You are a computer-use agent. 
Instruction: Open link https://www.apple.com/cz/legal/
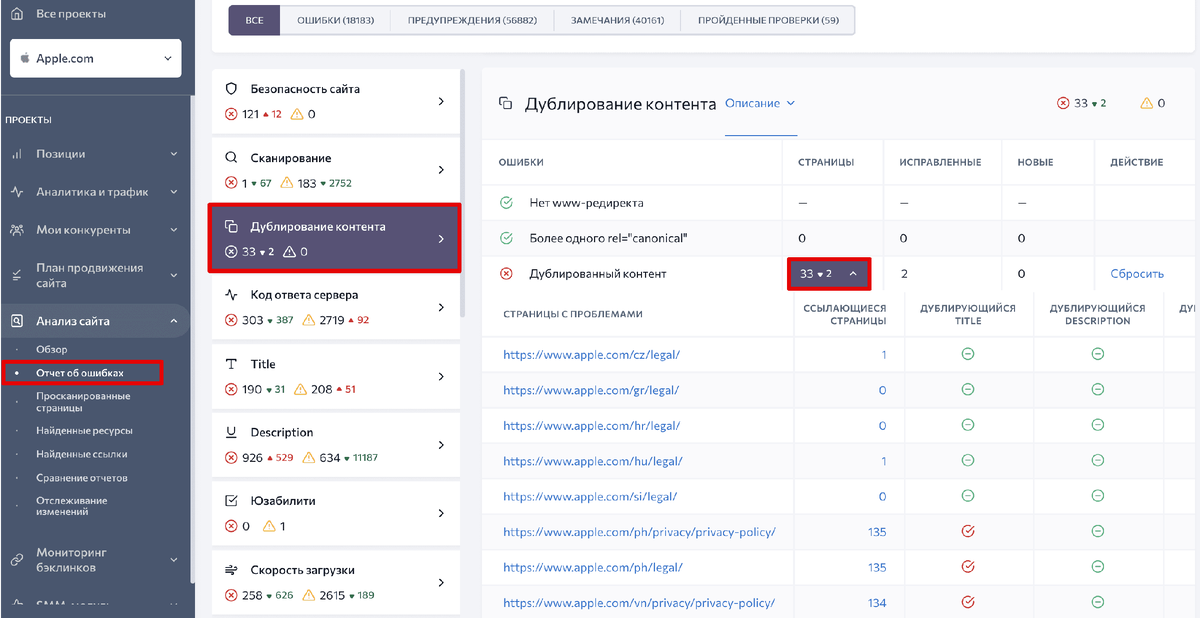pos(592,354)
